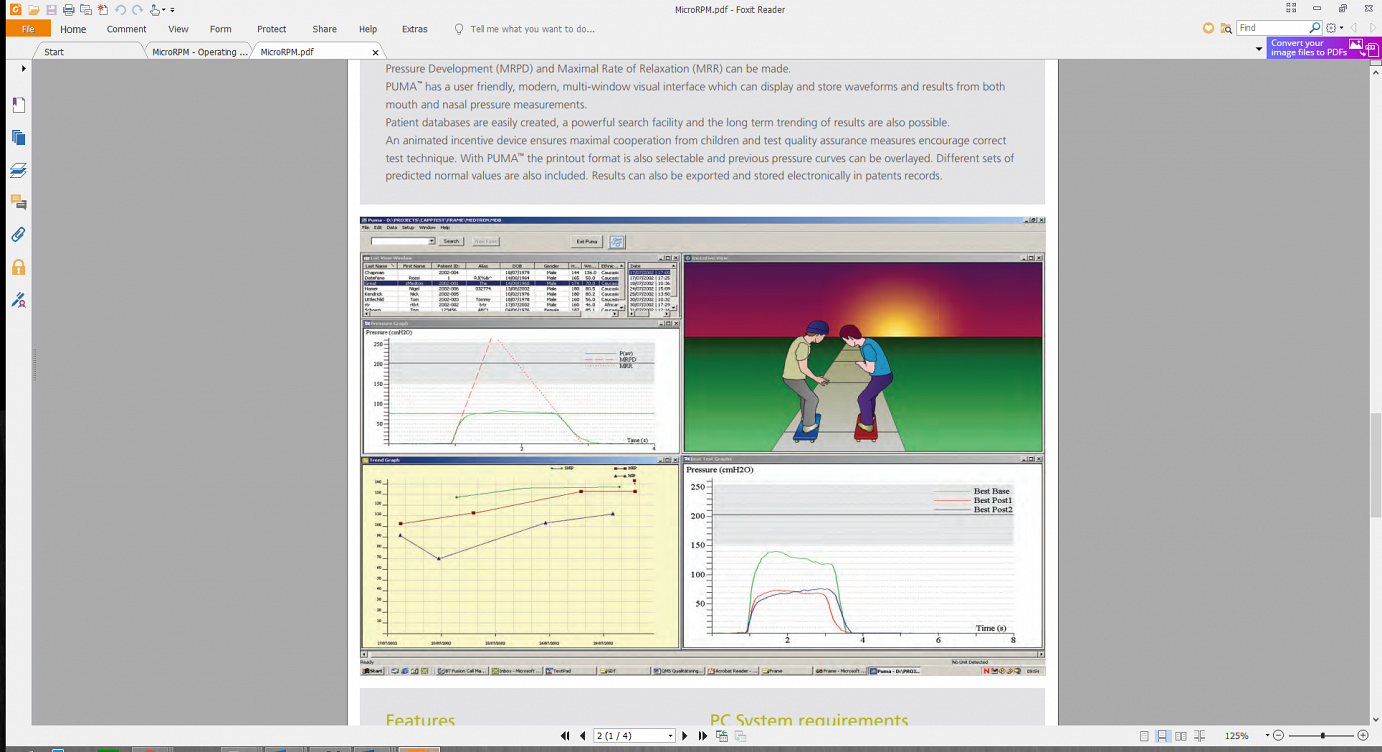1382x752 pixels.
Task: Expand the zoom percentage dropdown
Action: click(x=1266, y=736)
